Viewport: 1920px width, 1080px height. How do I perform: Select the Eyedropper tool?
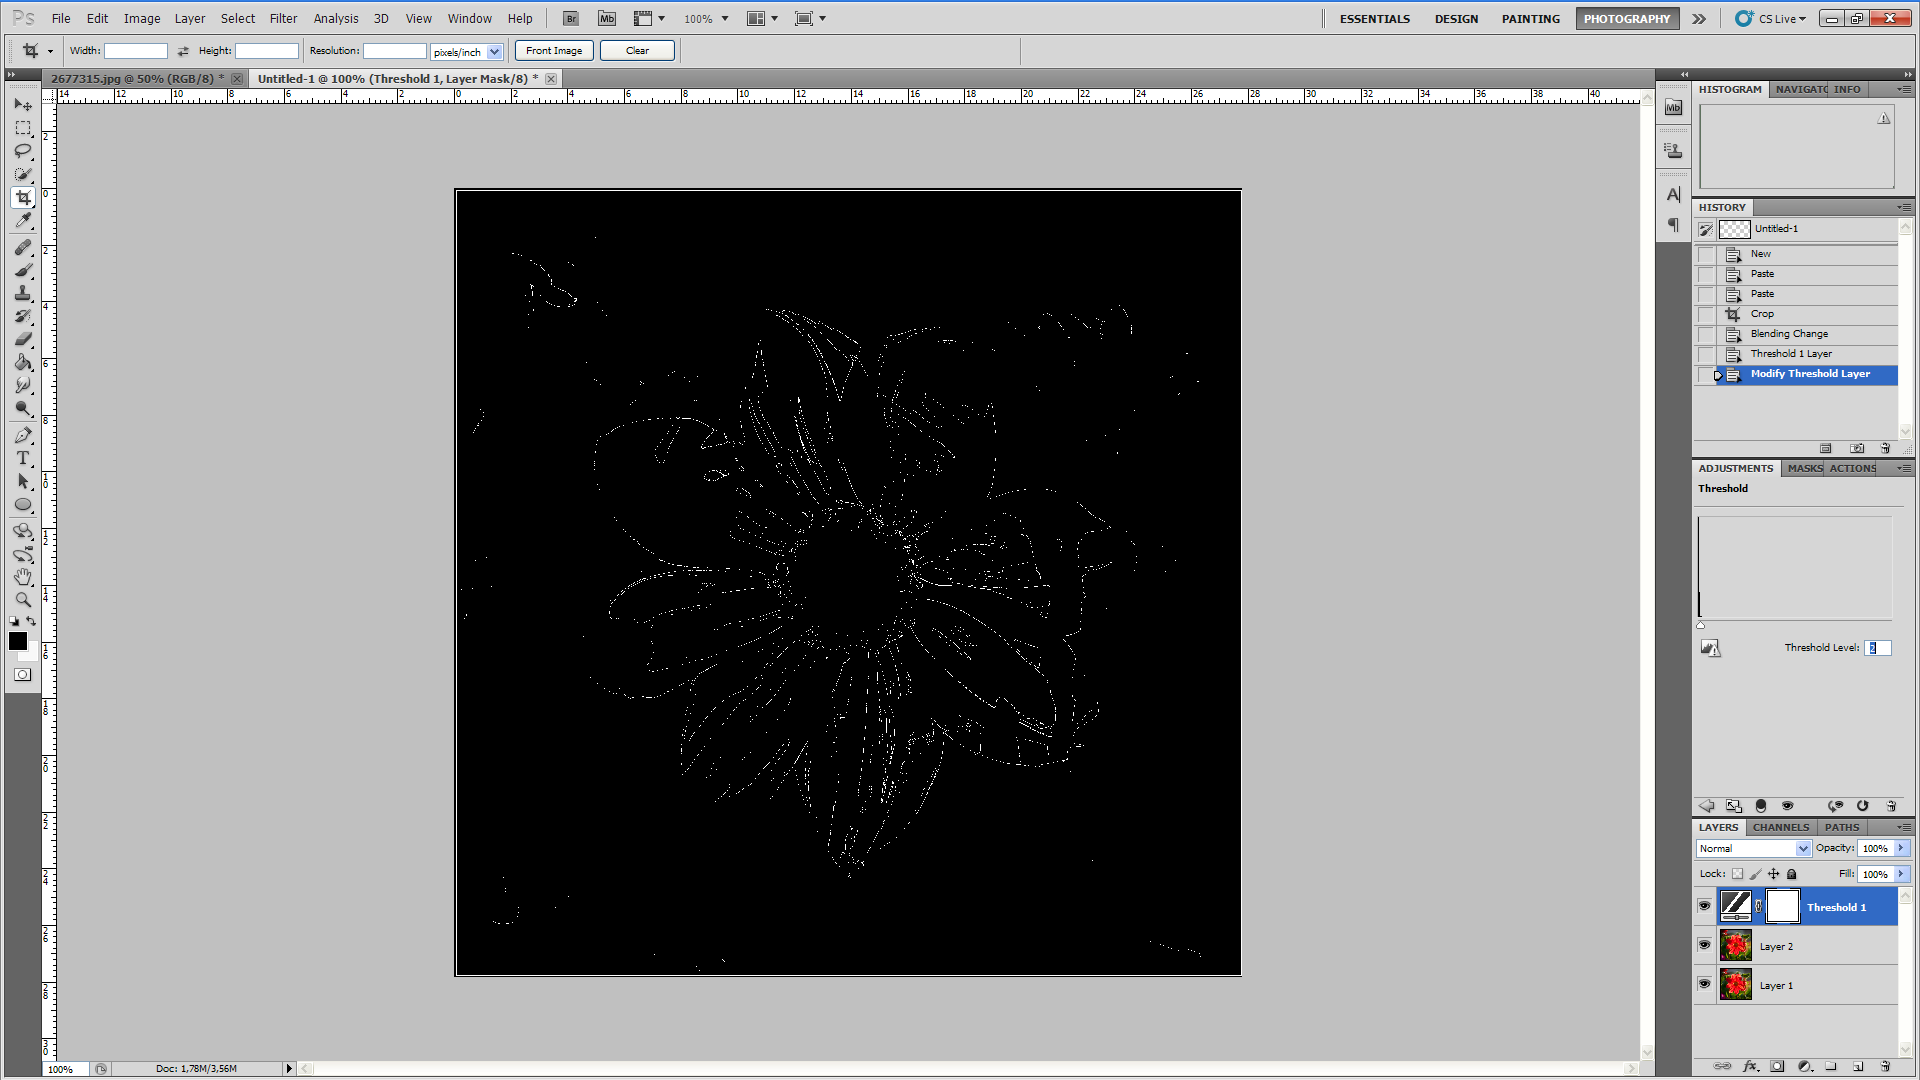23,221
